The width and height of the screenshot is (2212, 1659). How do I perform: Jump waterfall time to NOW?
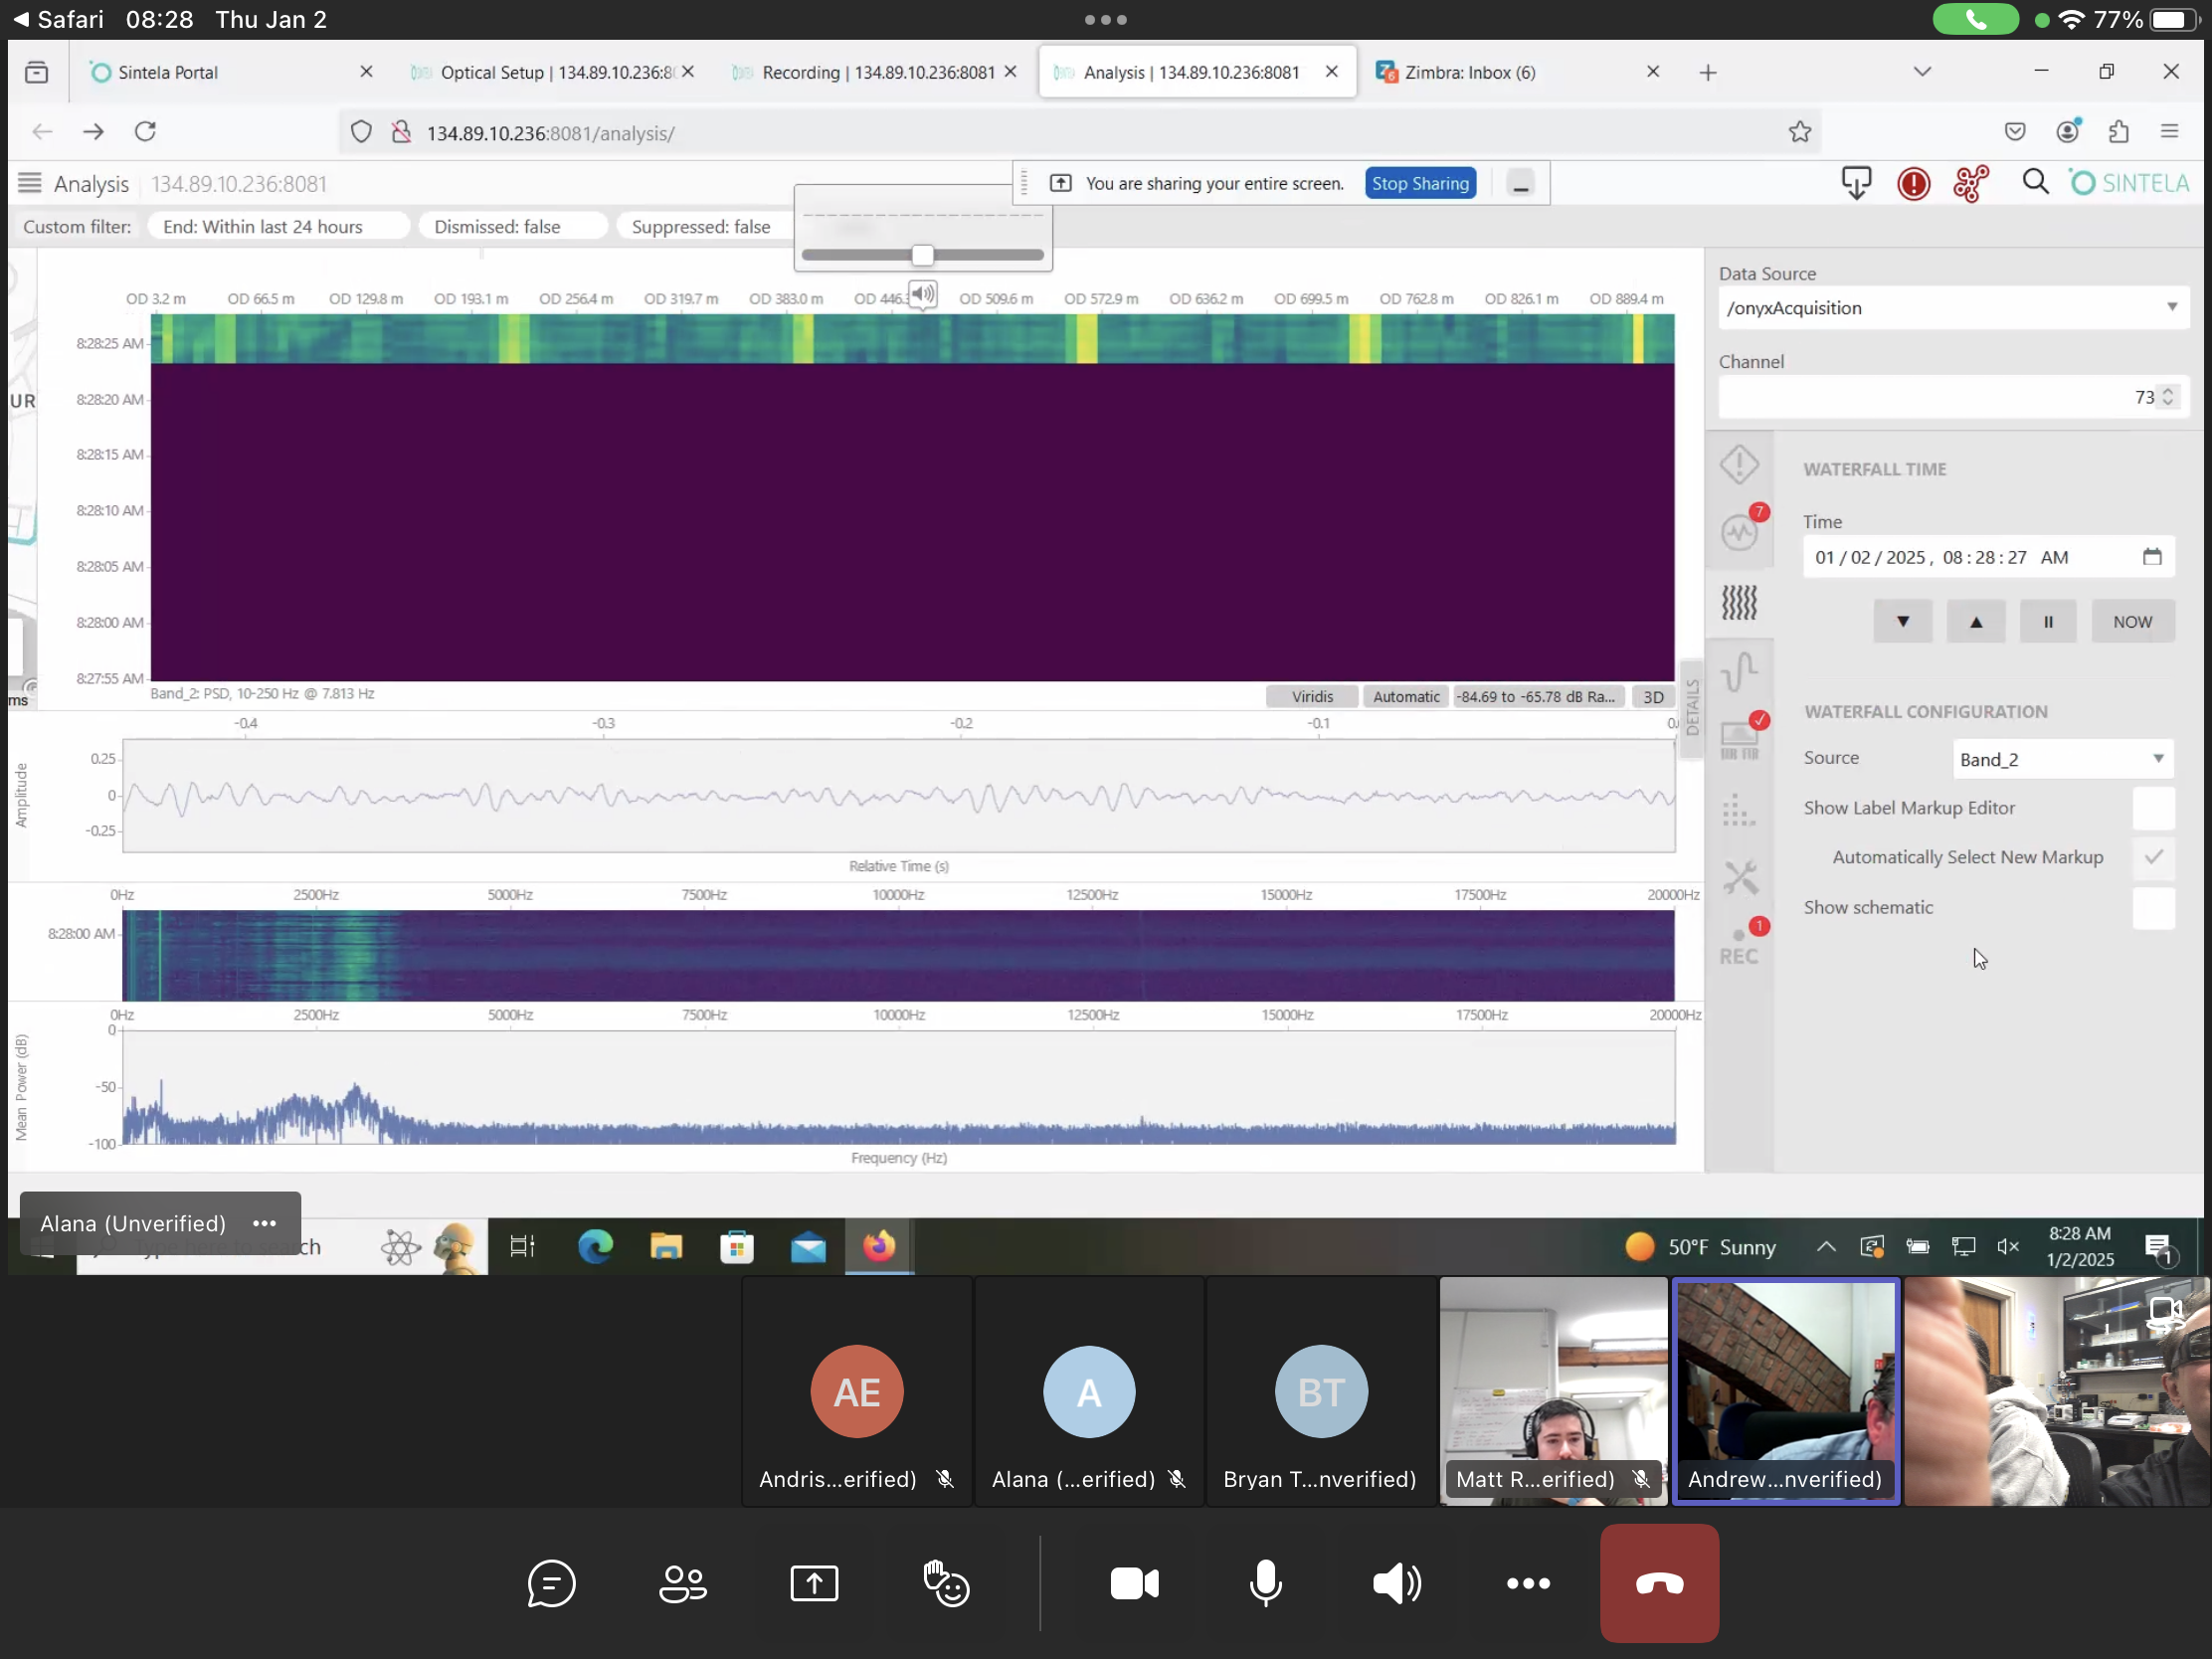[x=2132, y=622]
